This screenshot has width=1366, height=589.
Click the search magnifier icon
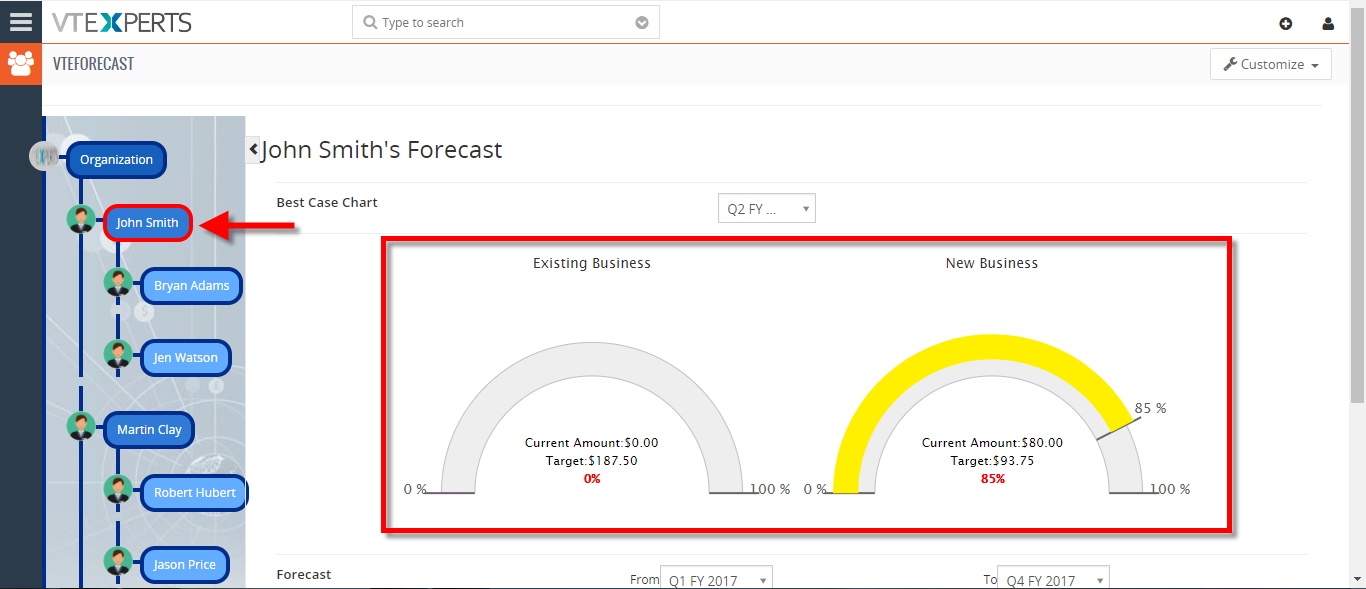click(x=370, y=22)
